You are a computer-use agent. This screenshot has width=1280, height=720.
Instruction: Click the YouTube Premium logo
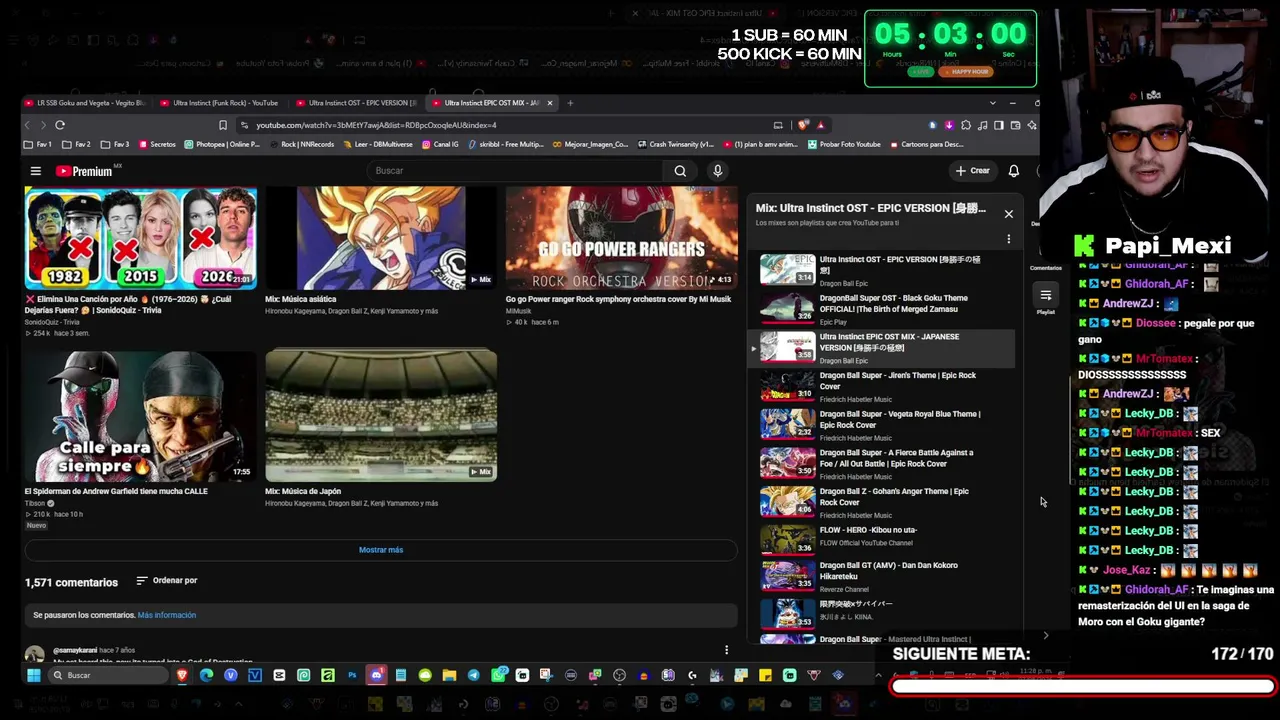pos(84,171)
